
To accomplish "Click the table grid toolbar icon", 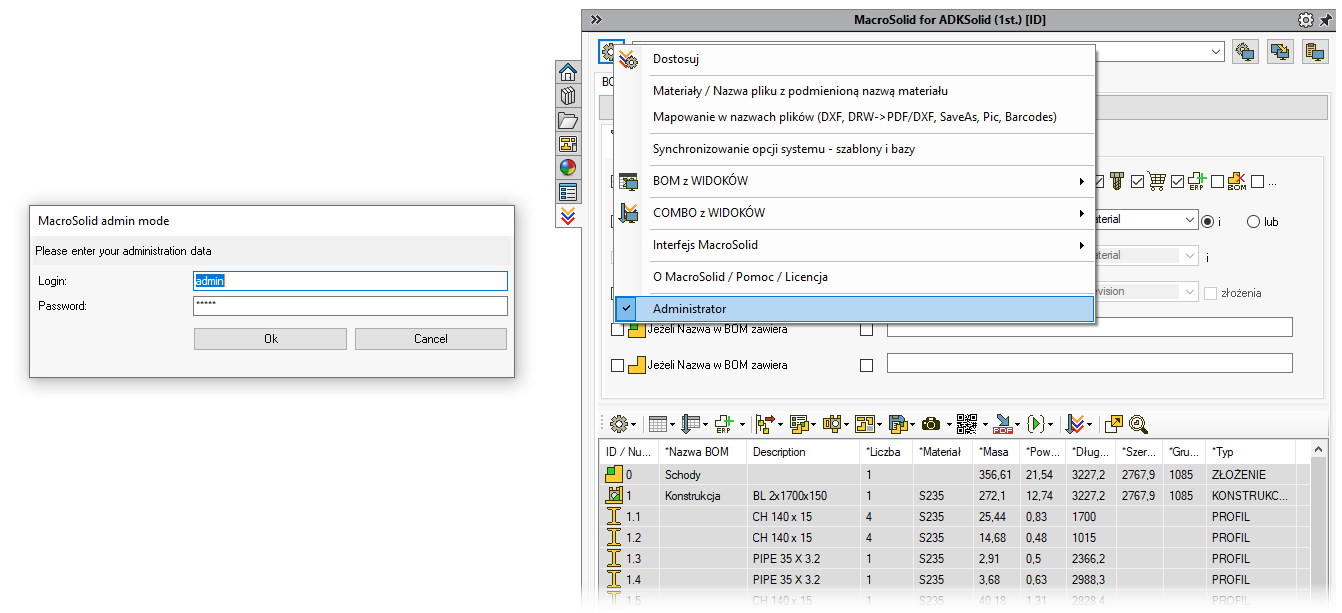I will [x=657, y=424].
